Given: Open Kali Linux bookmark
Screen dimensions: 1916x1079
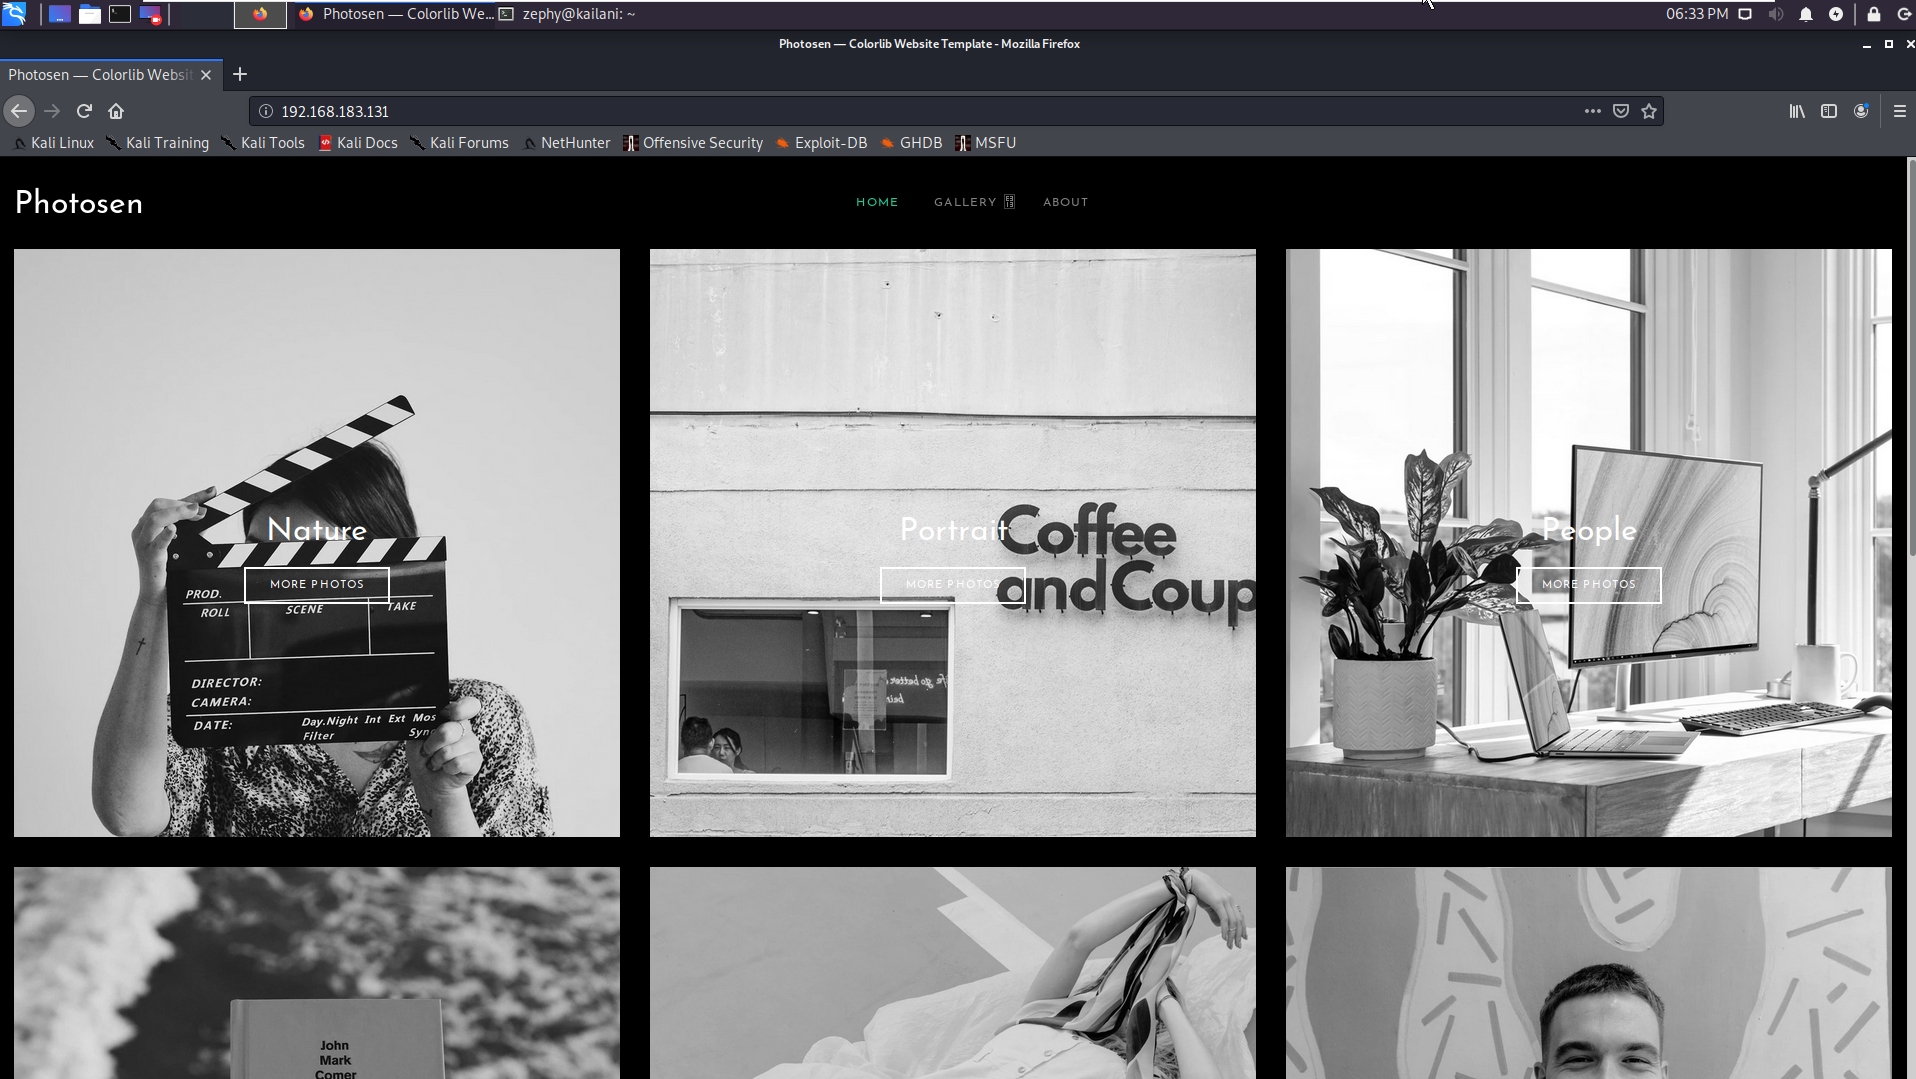Looking at the screenshot, I should 54,143.
